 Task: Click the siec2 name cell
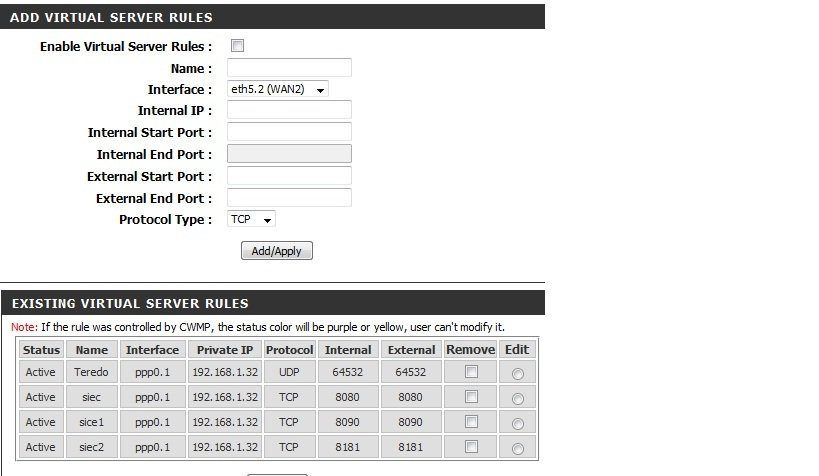(x=91, y=447)
